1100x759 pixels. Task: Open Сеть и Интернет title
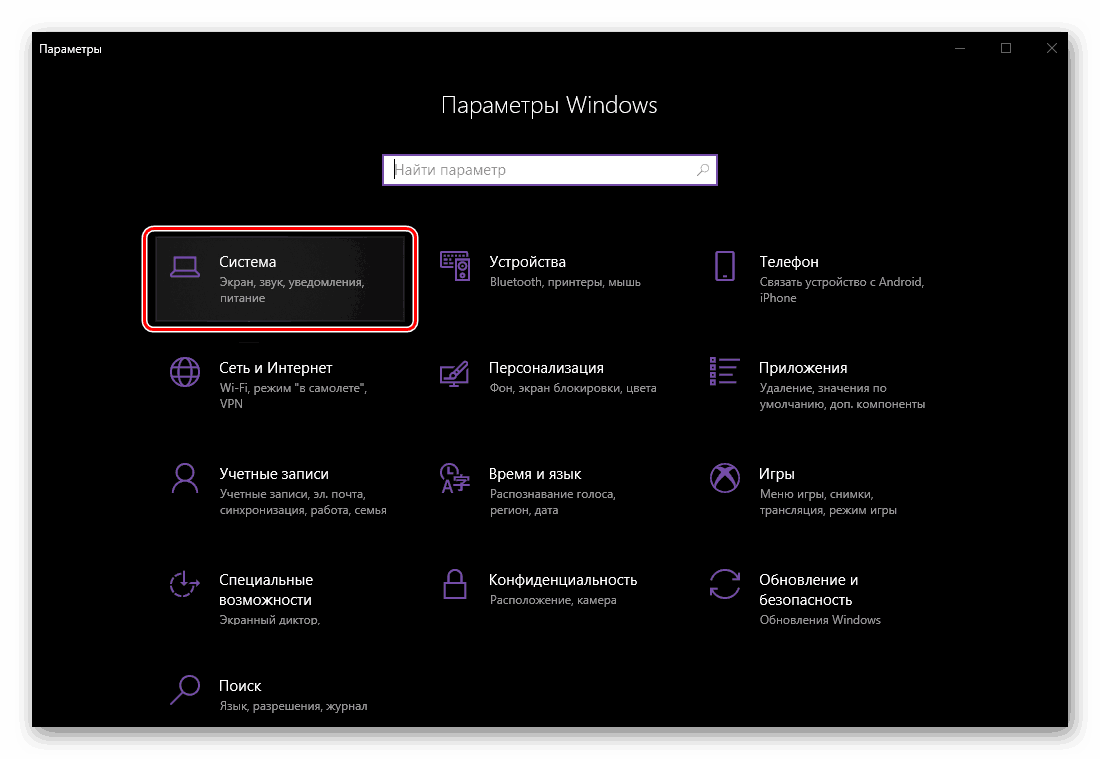276,368
